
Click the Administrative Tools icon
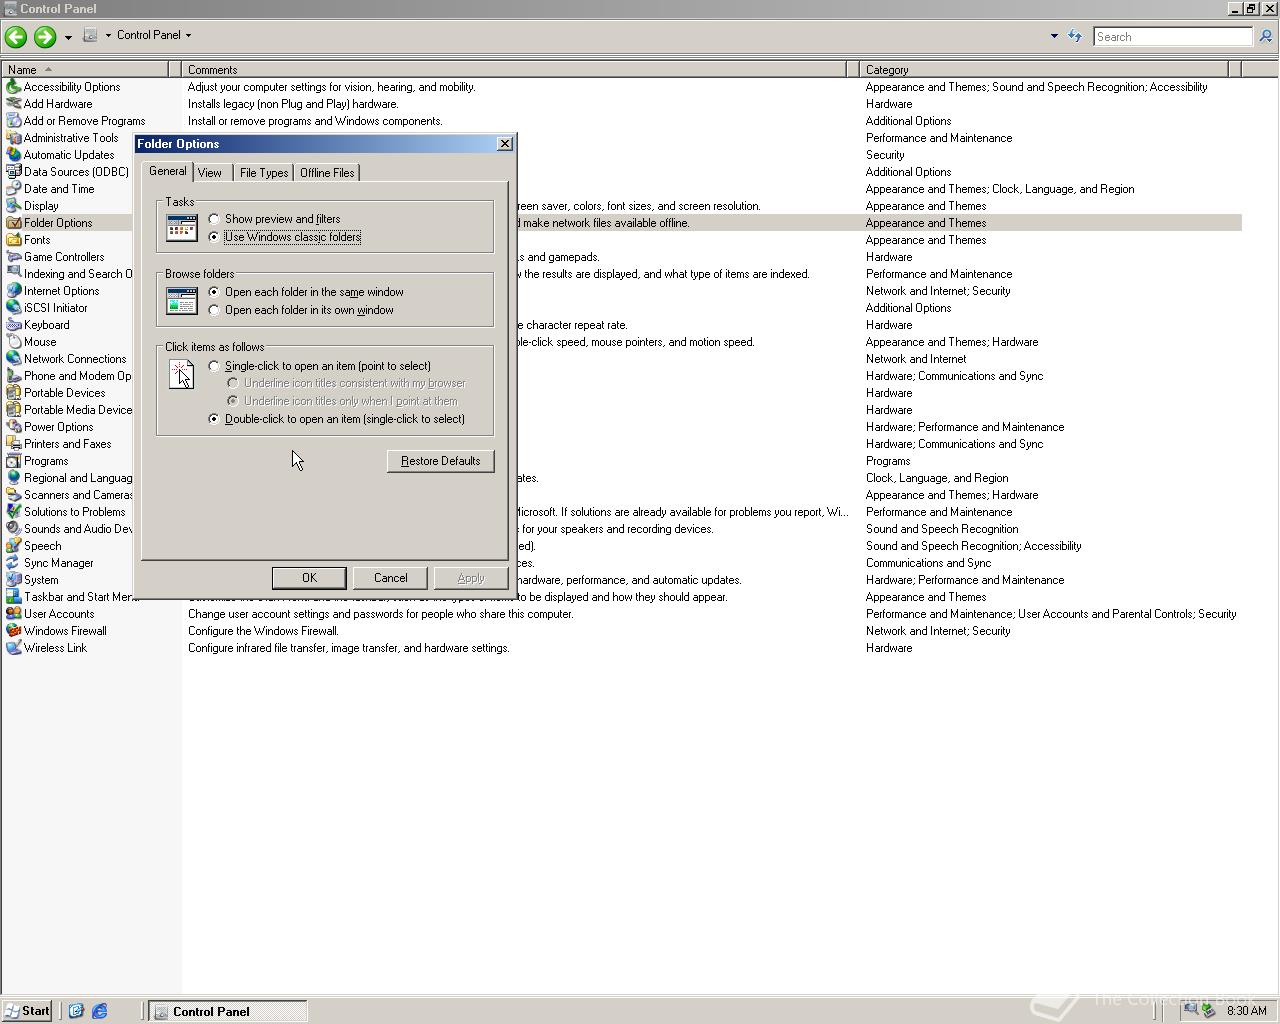(13, 138)
